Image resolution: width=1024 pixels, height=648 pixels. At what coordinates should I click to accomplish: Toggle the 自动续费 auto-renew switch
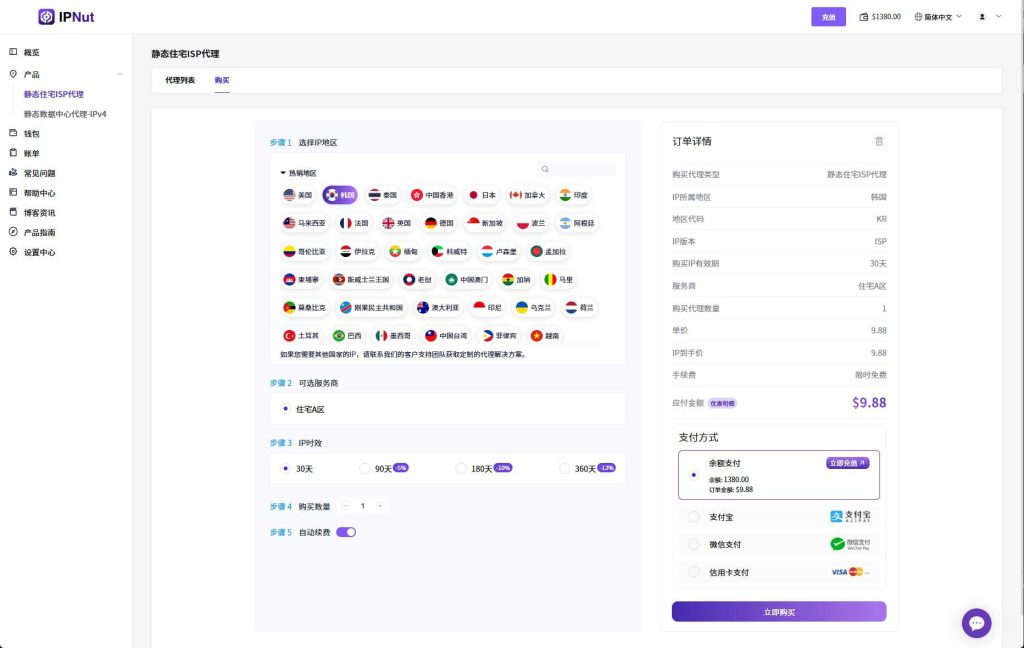(x=346, y=532)
